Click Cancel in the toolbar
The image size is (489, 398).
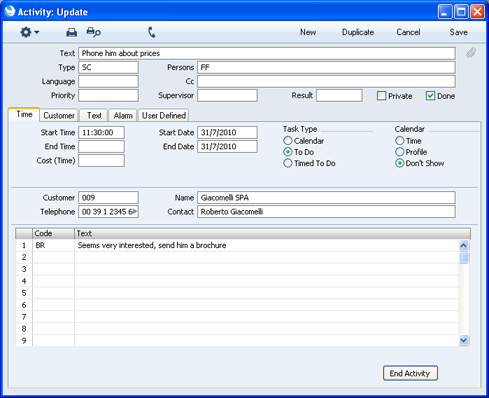coord(408,32)
